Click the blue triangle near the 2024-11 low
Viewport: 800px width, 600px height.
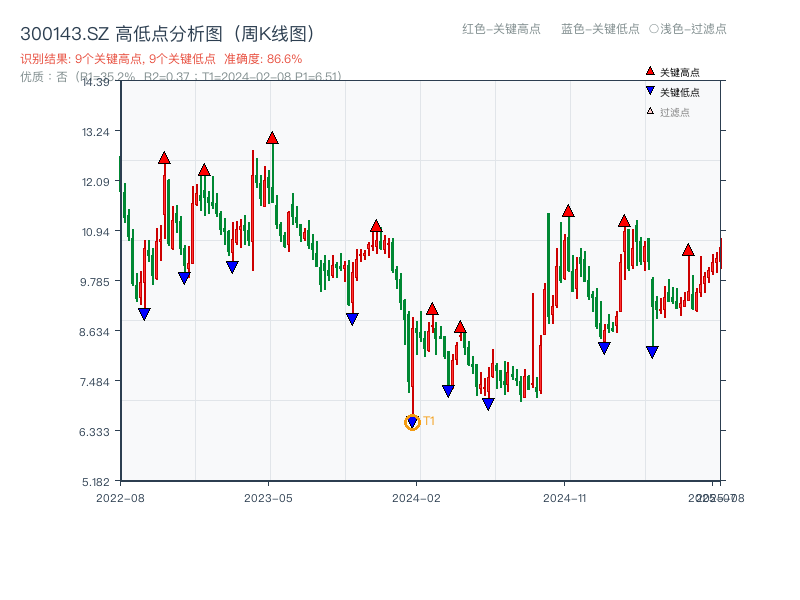(x=603, y=345)
